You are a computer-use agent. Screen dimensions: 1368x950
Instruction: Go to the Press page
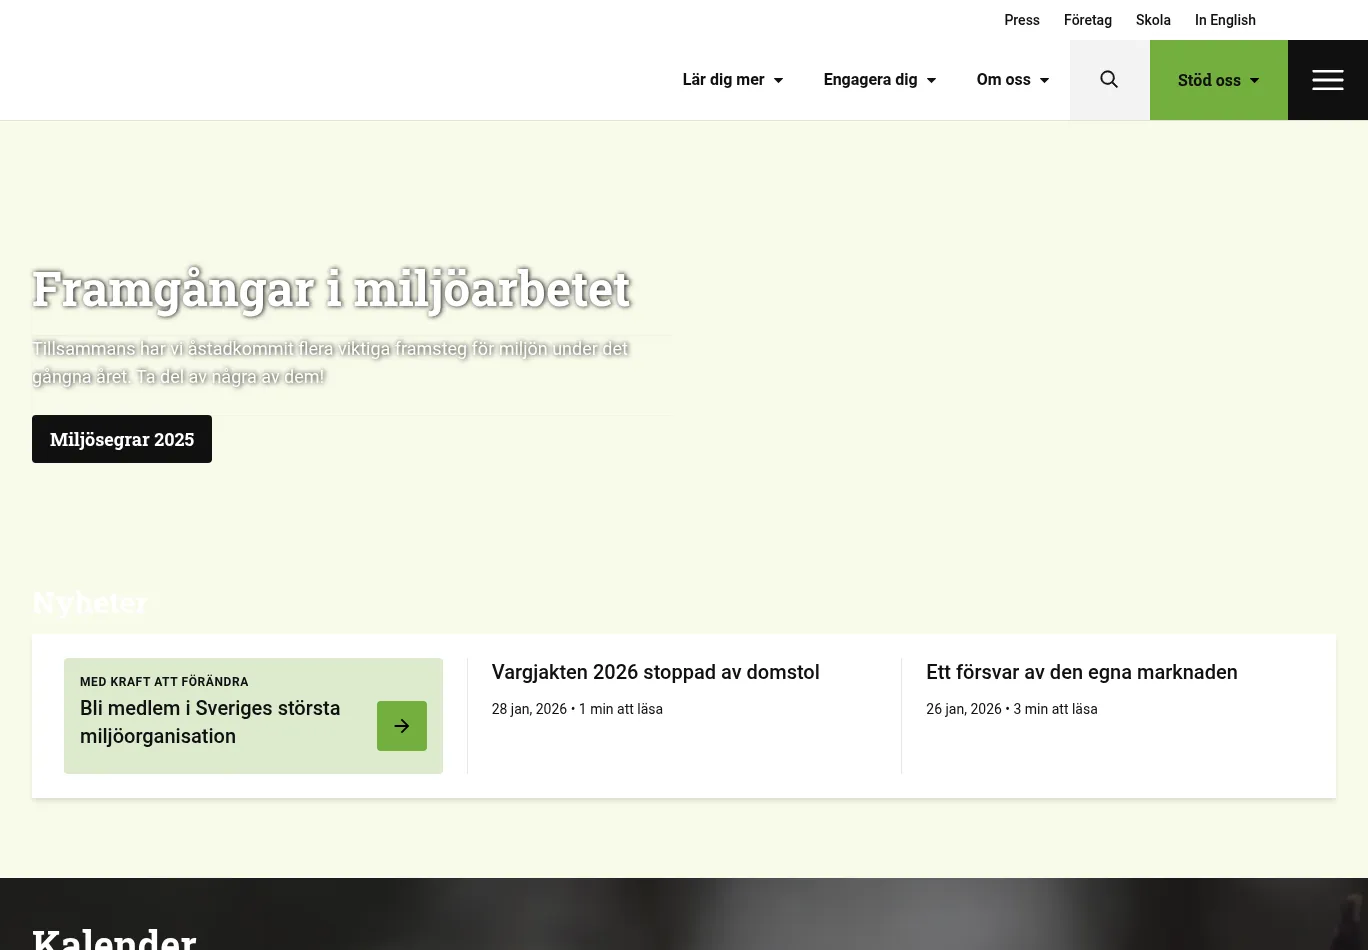pyautogui.click(x=1022, y=20)
